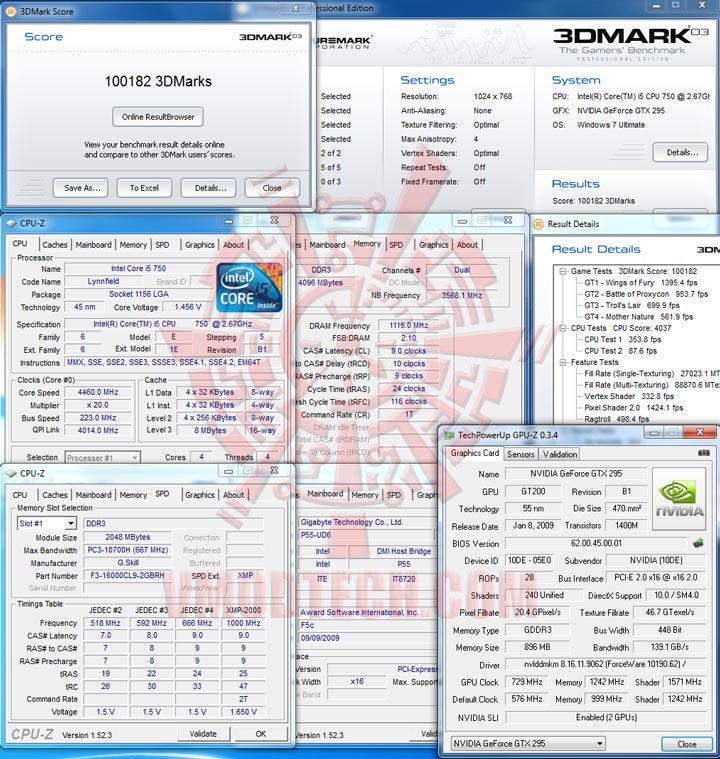Open Memory tab in the SPD CPU-Z window
This screenshot has width=720, height=759.
[133, 495]
